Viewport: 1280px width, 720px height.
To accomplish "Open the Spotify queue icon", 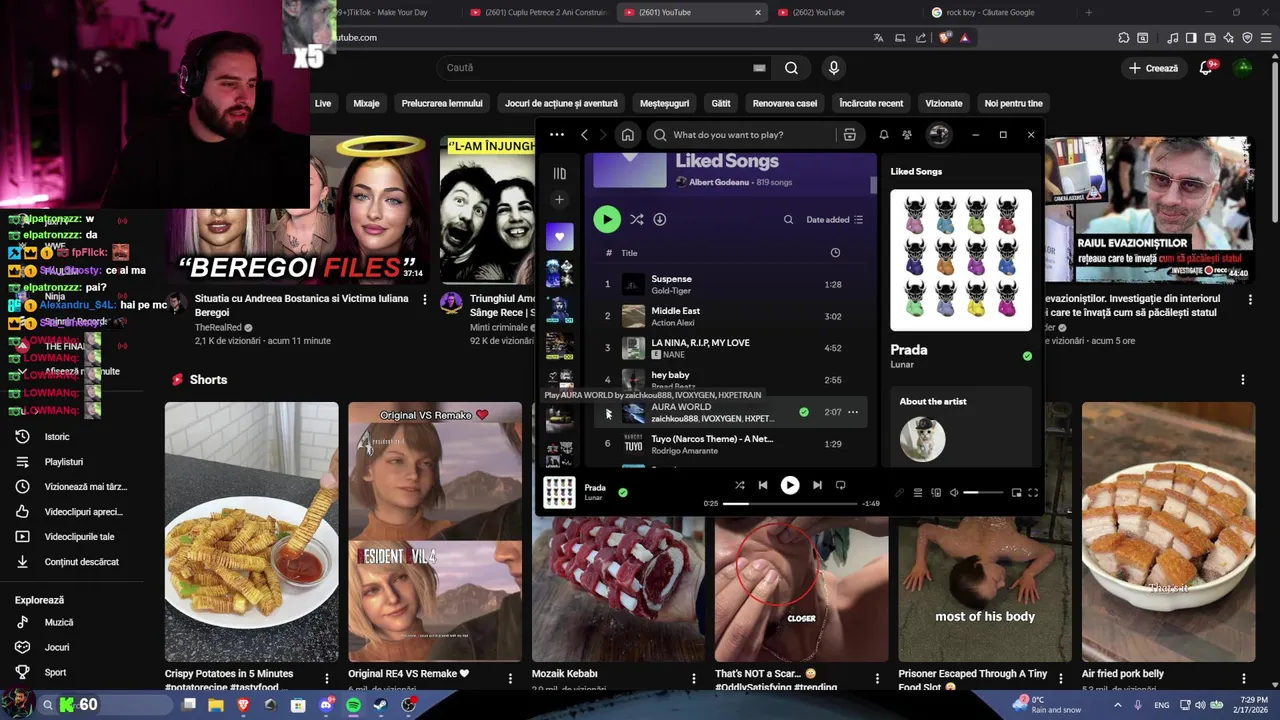I will 918,493.
